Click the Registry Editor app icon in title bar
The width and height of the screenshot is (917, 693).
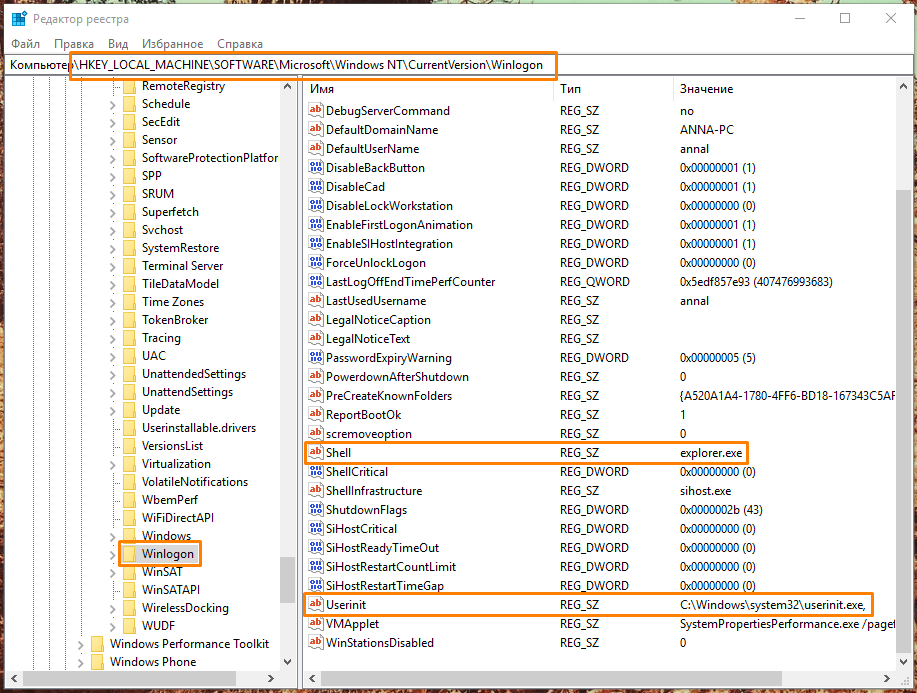click(x=19, y=19)
